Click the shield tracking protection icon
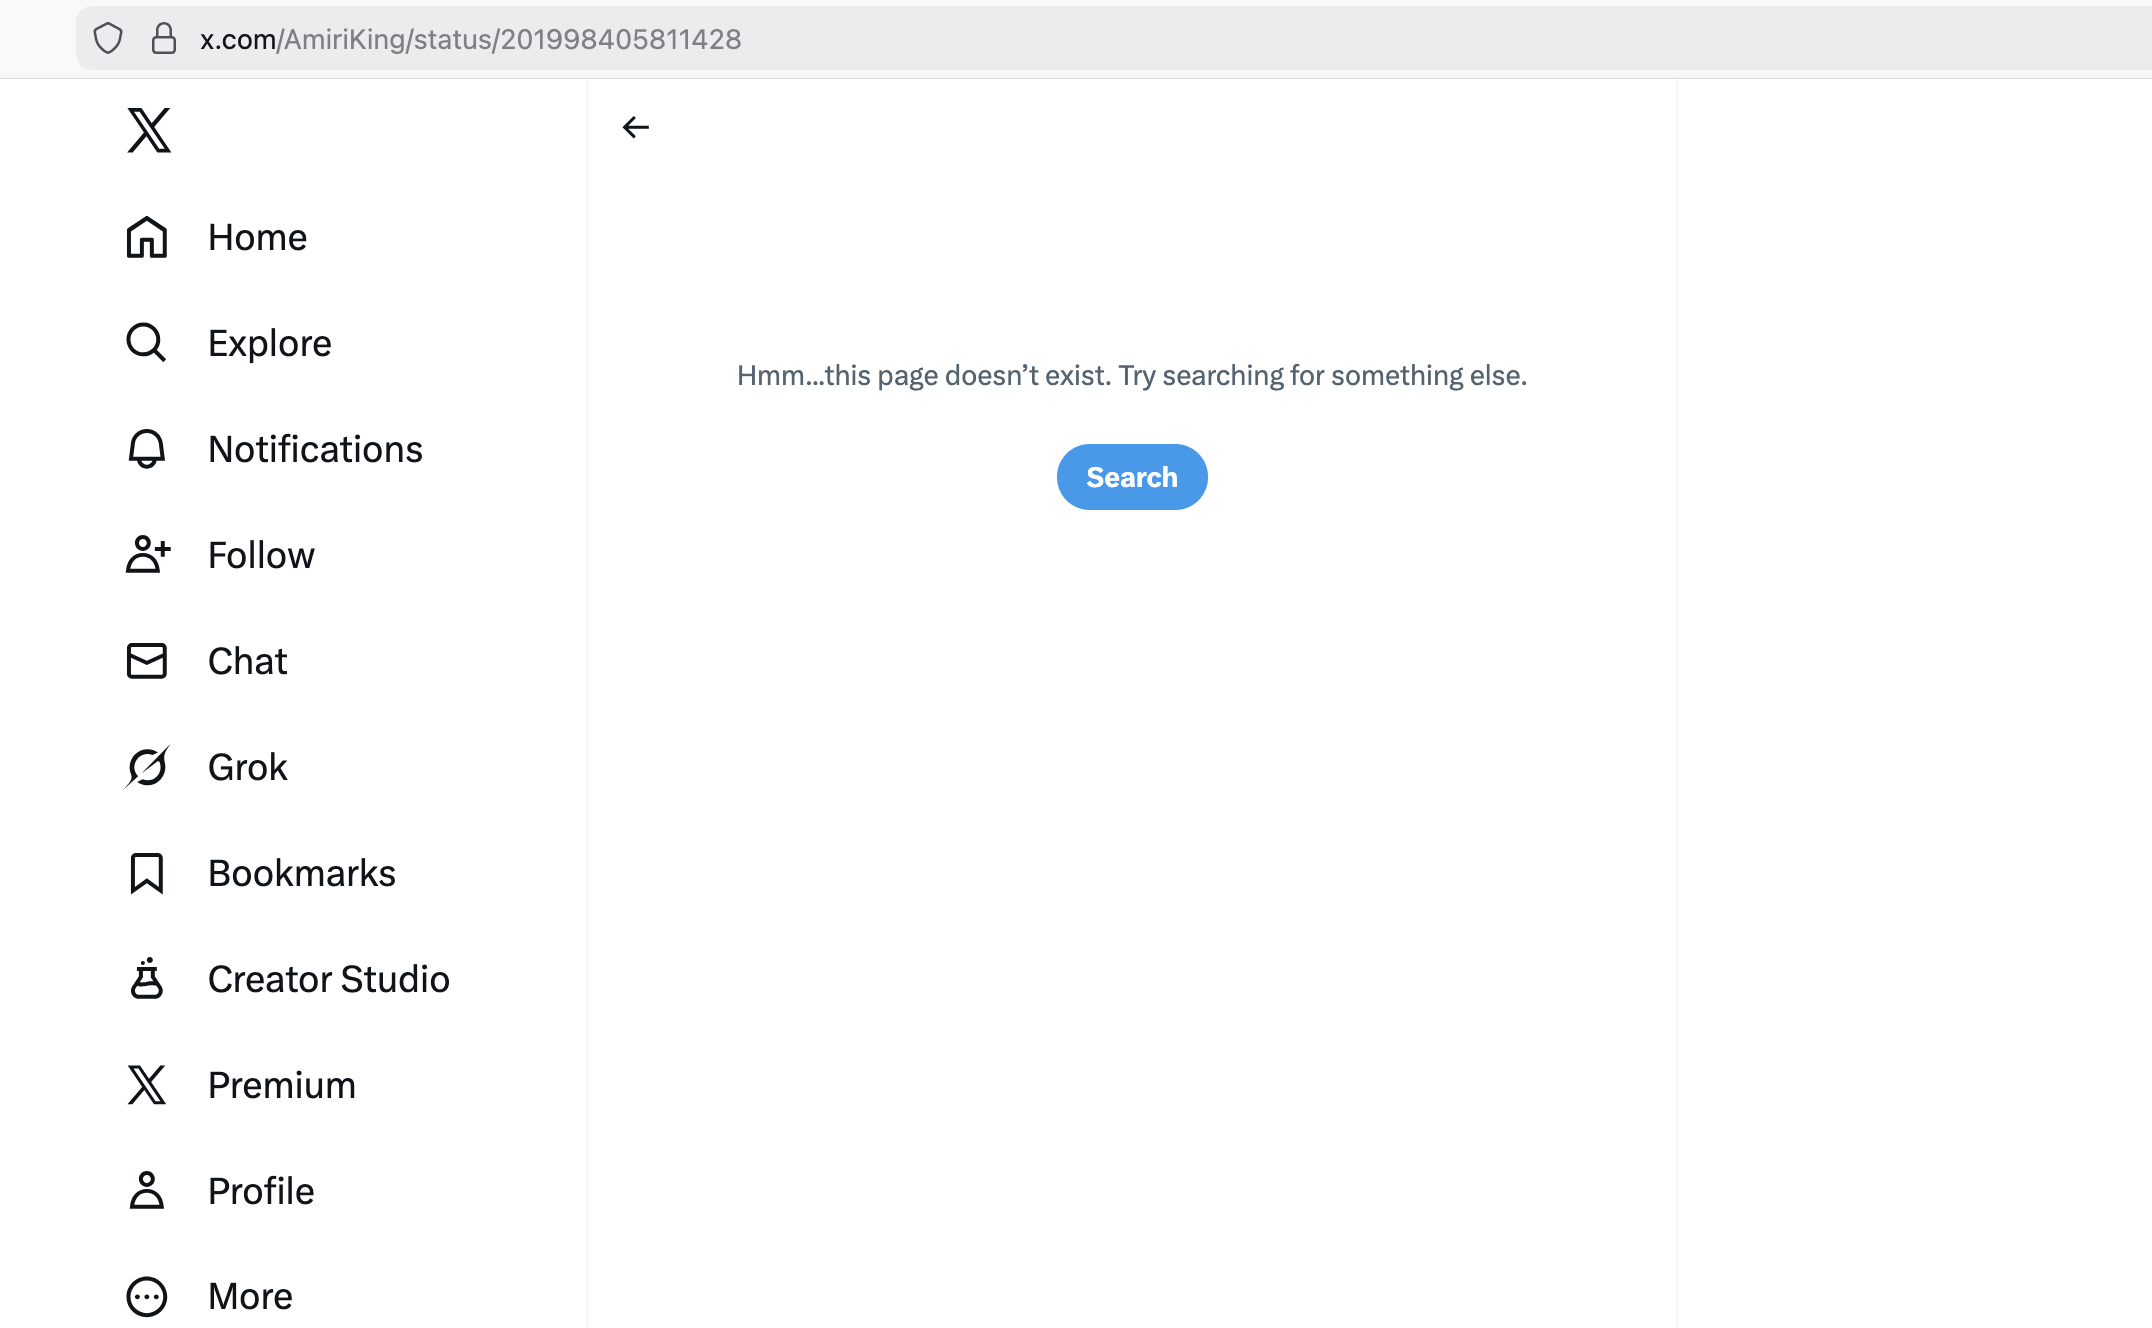2152x1328 pixels. coord(108,39)
